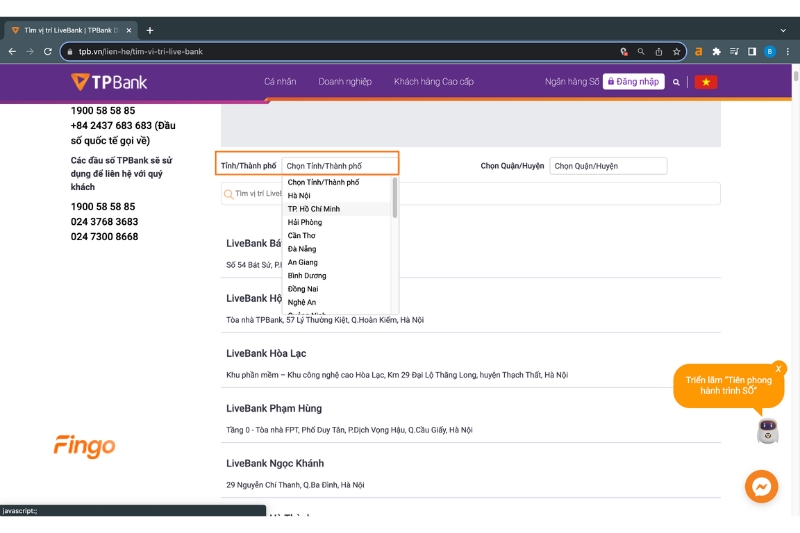Screen dimensions: 800x533
Task: Close the Triển lãm chat bubble
Action: click(778, 369)
